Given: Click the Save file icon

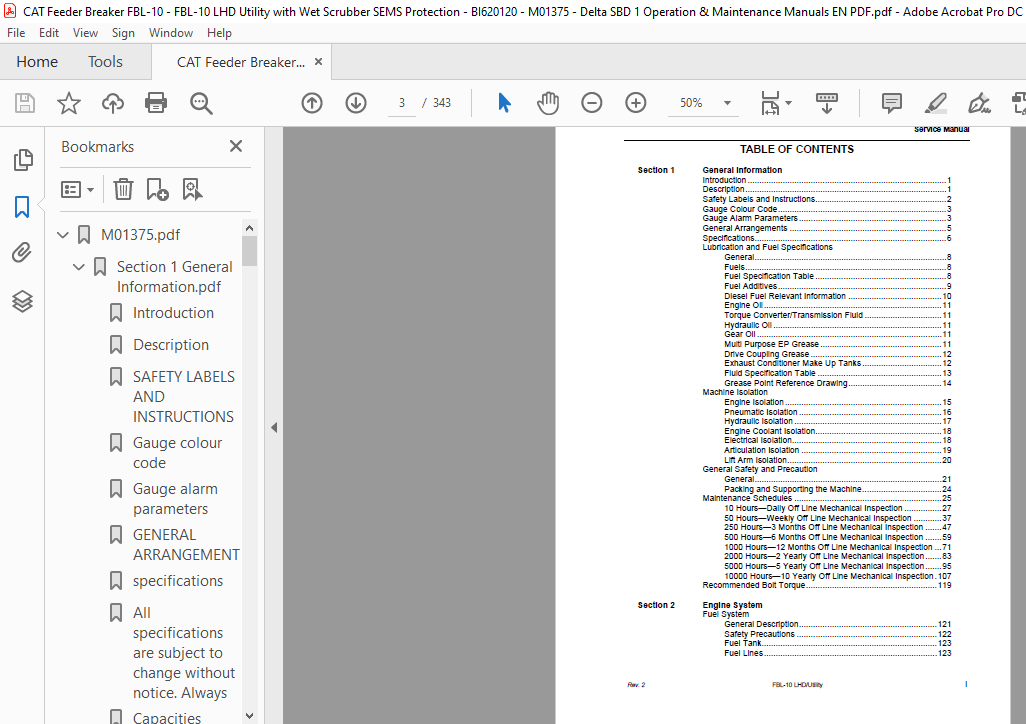Looking at the screenshot, I should [25, 103].
